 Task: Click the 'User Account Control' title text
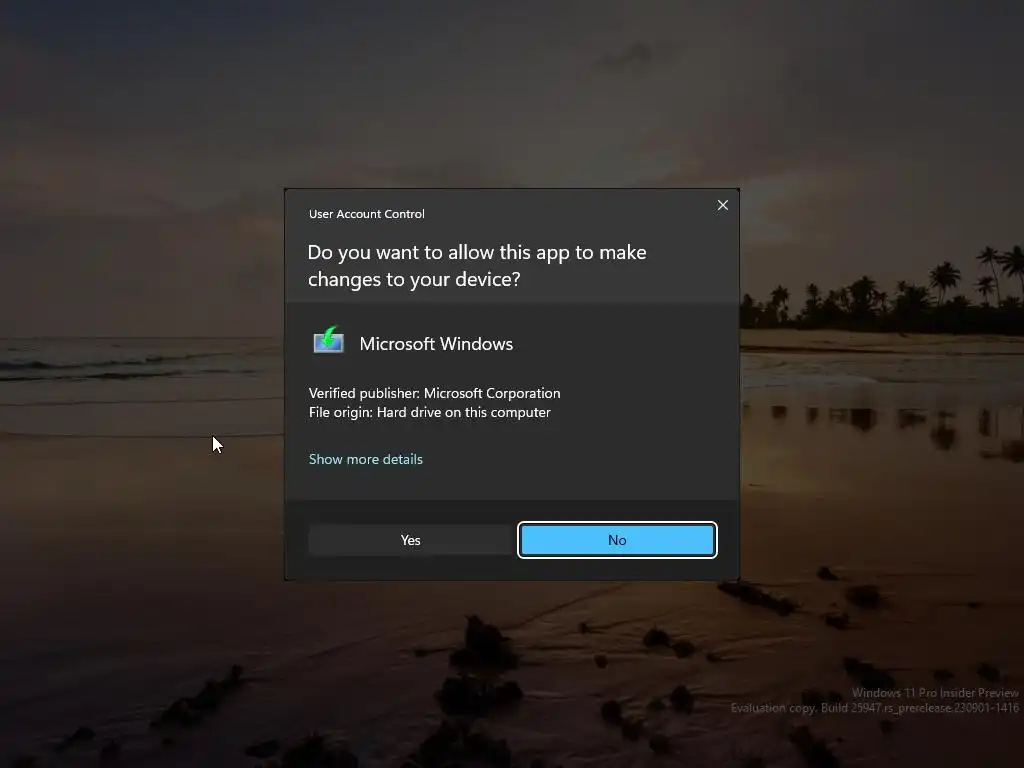[x=366, y=214]
